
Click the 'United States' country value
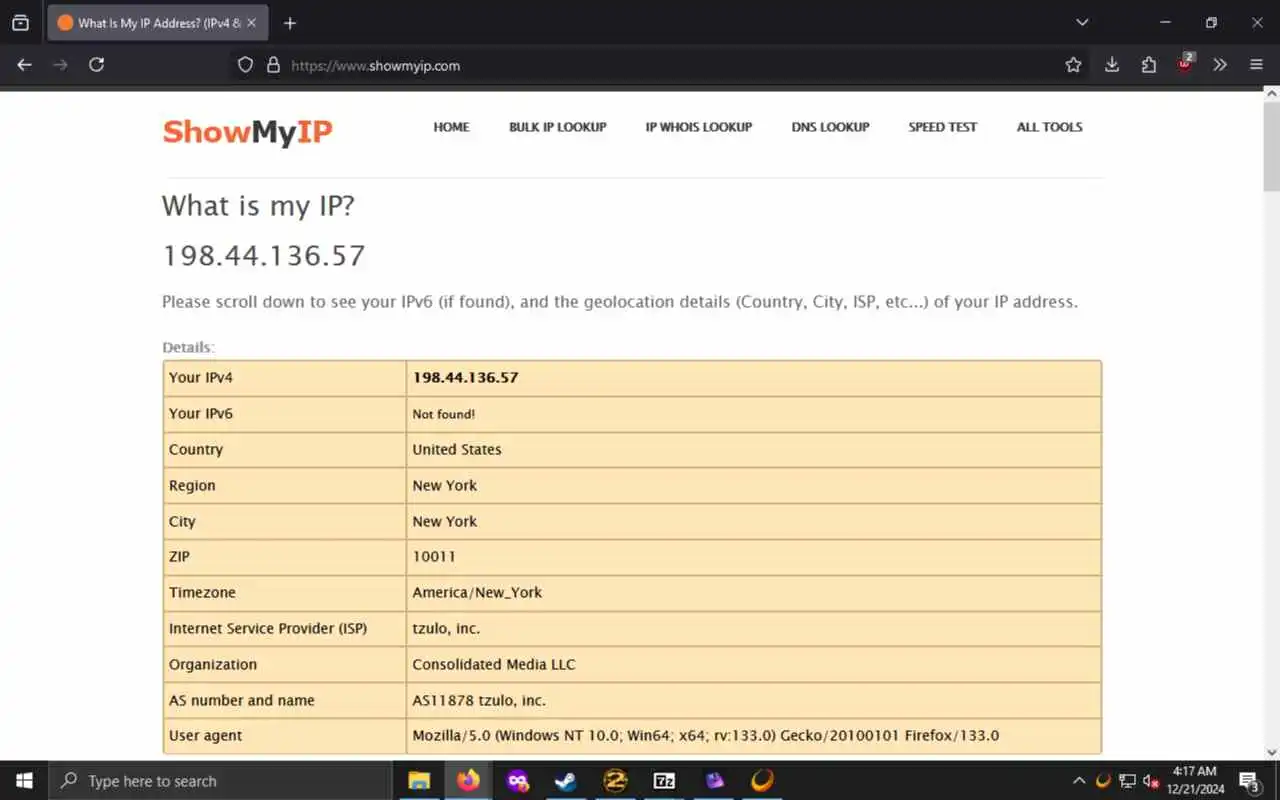click(x=457, y=450)
